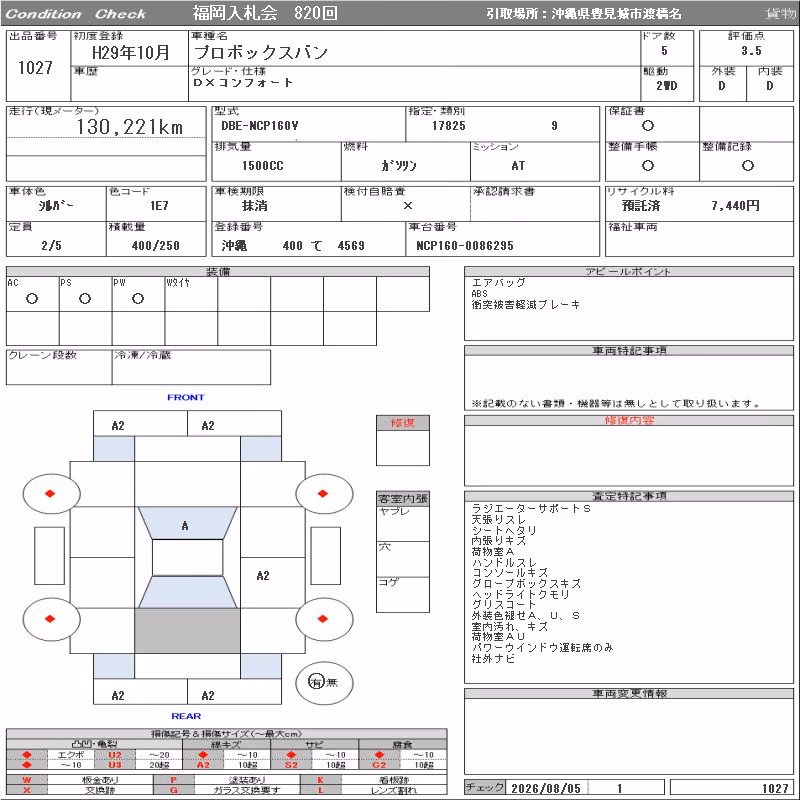The height and width of the screenshot is (800, 800).
Task: Toggle the PS equipment circle
Action: (x=85, y=298)
